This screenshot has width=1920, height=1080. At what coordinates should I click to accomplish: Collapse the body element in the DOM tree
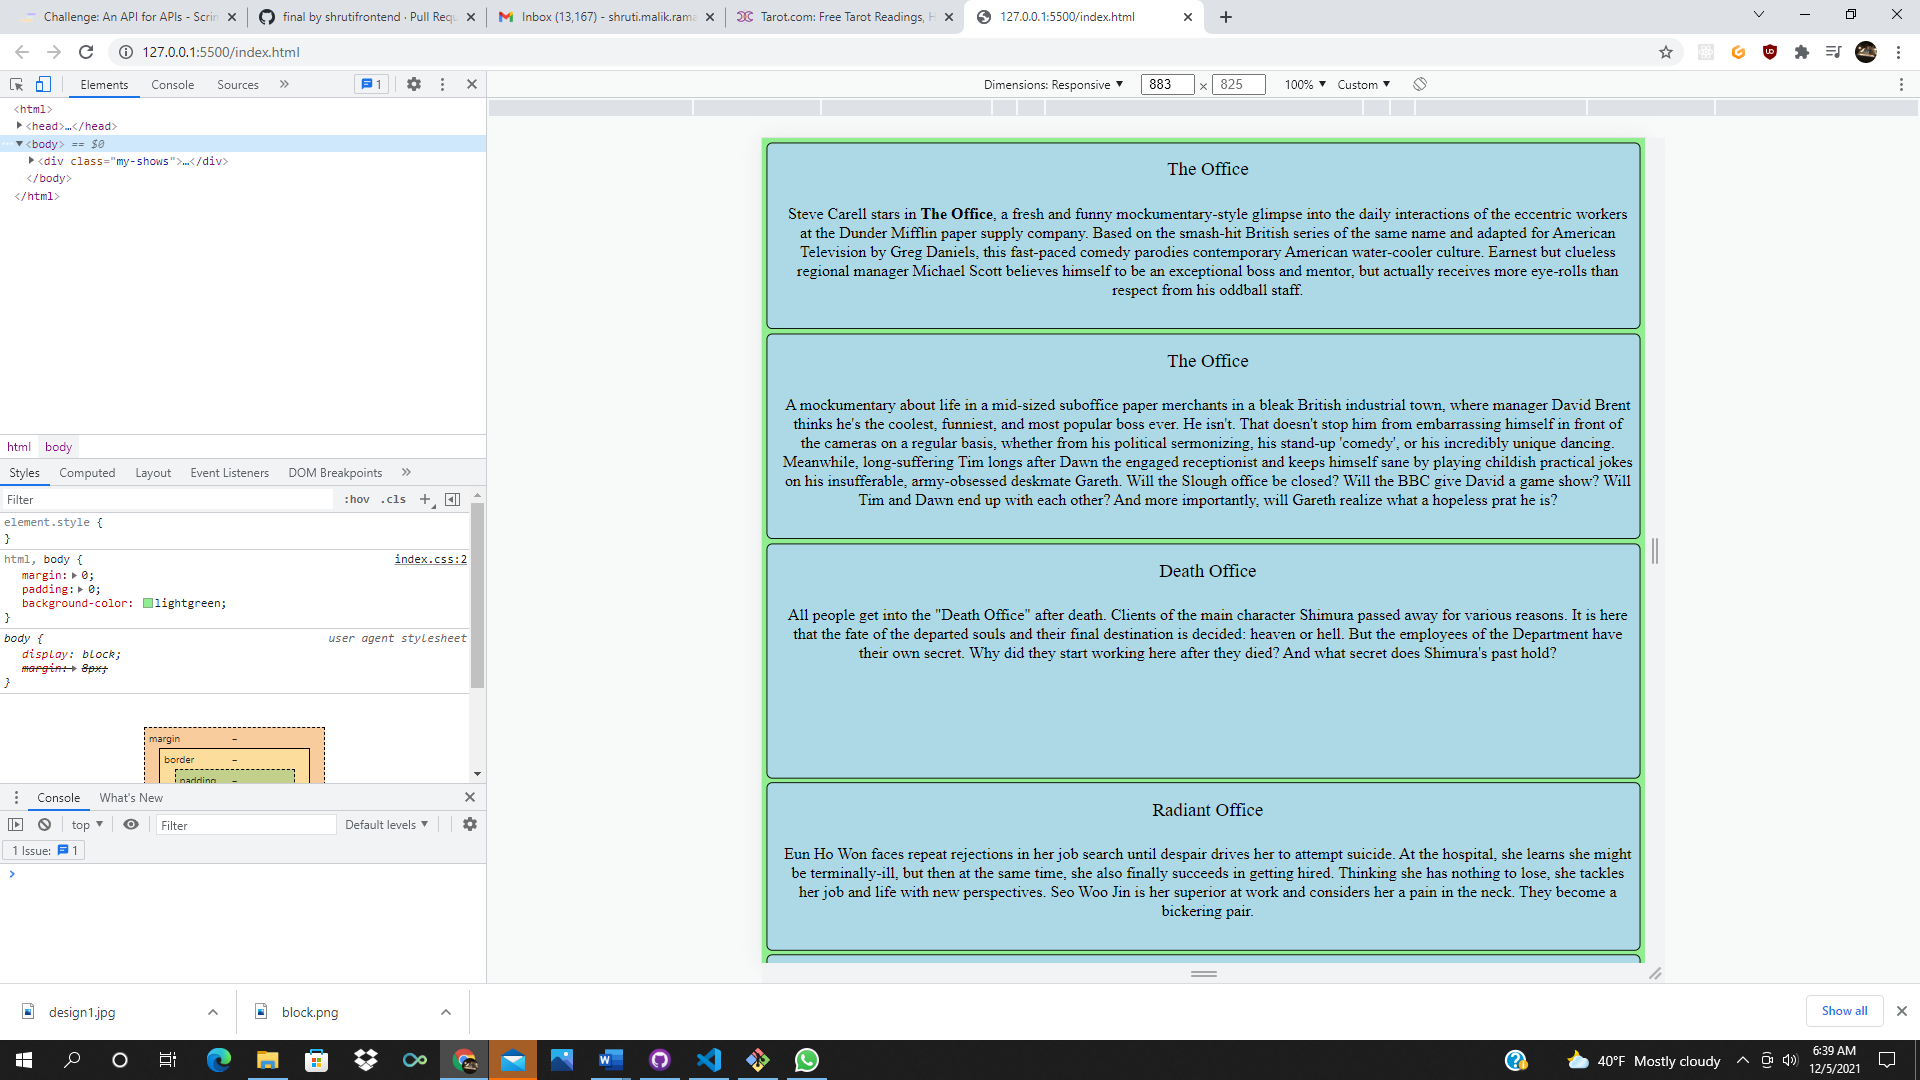click(18, 144)
